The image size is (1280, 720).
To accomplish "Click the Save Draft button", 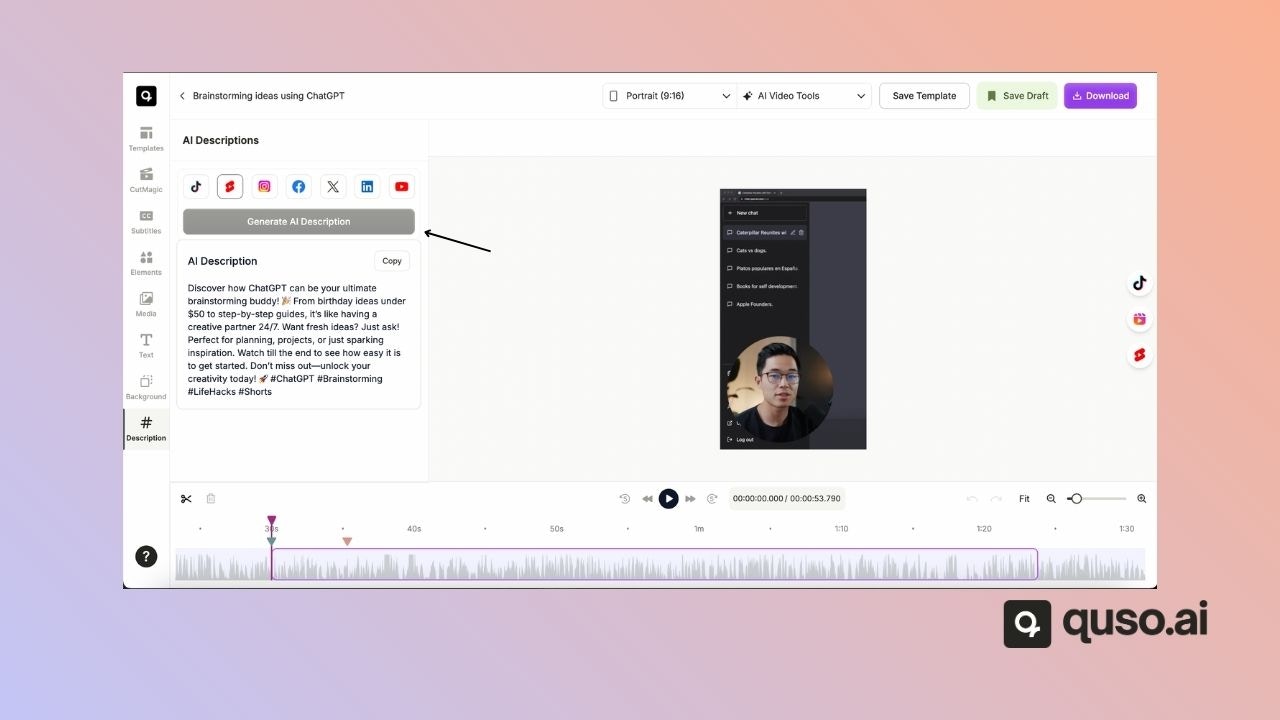I will coord(1017,96).
